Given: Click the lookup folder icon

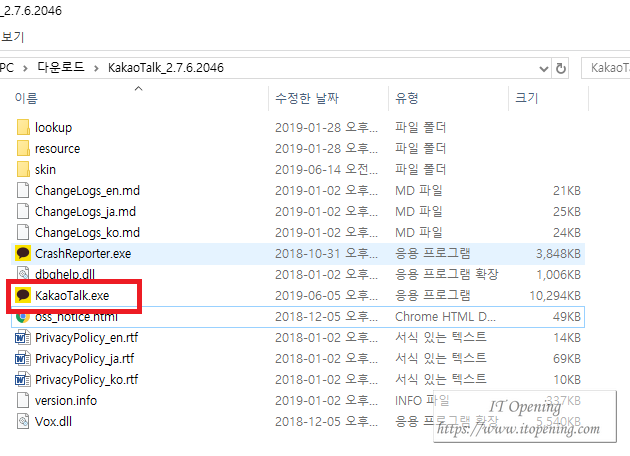Looking at the screenshot, I should [x=23, y=127].
